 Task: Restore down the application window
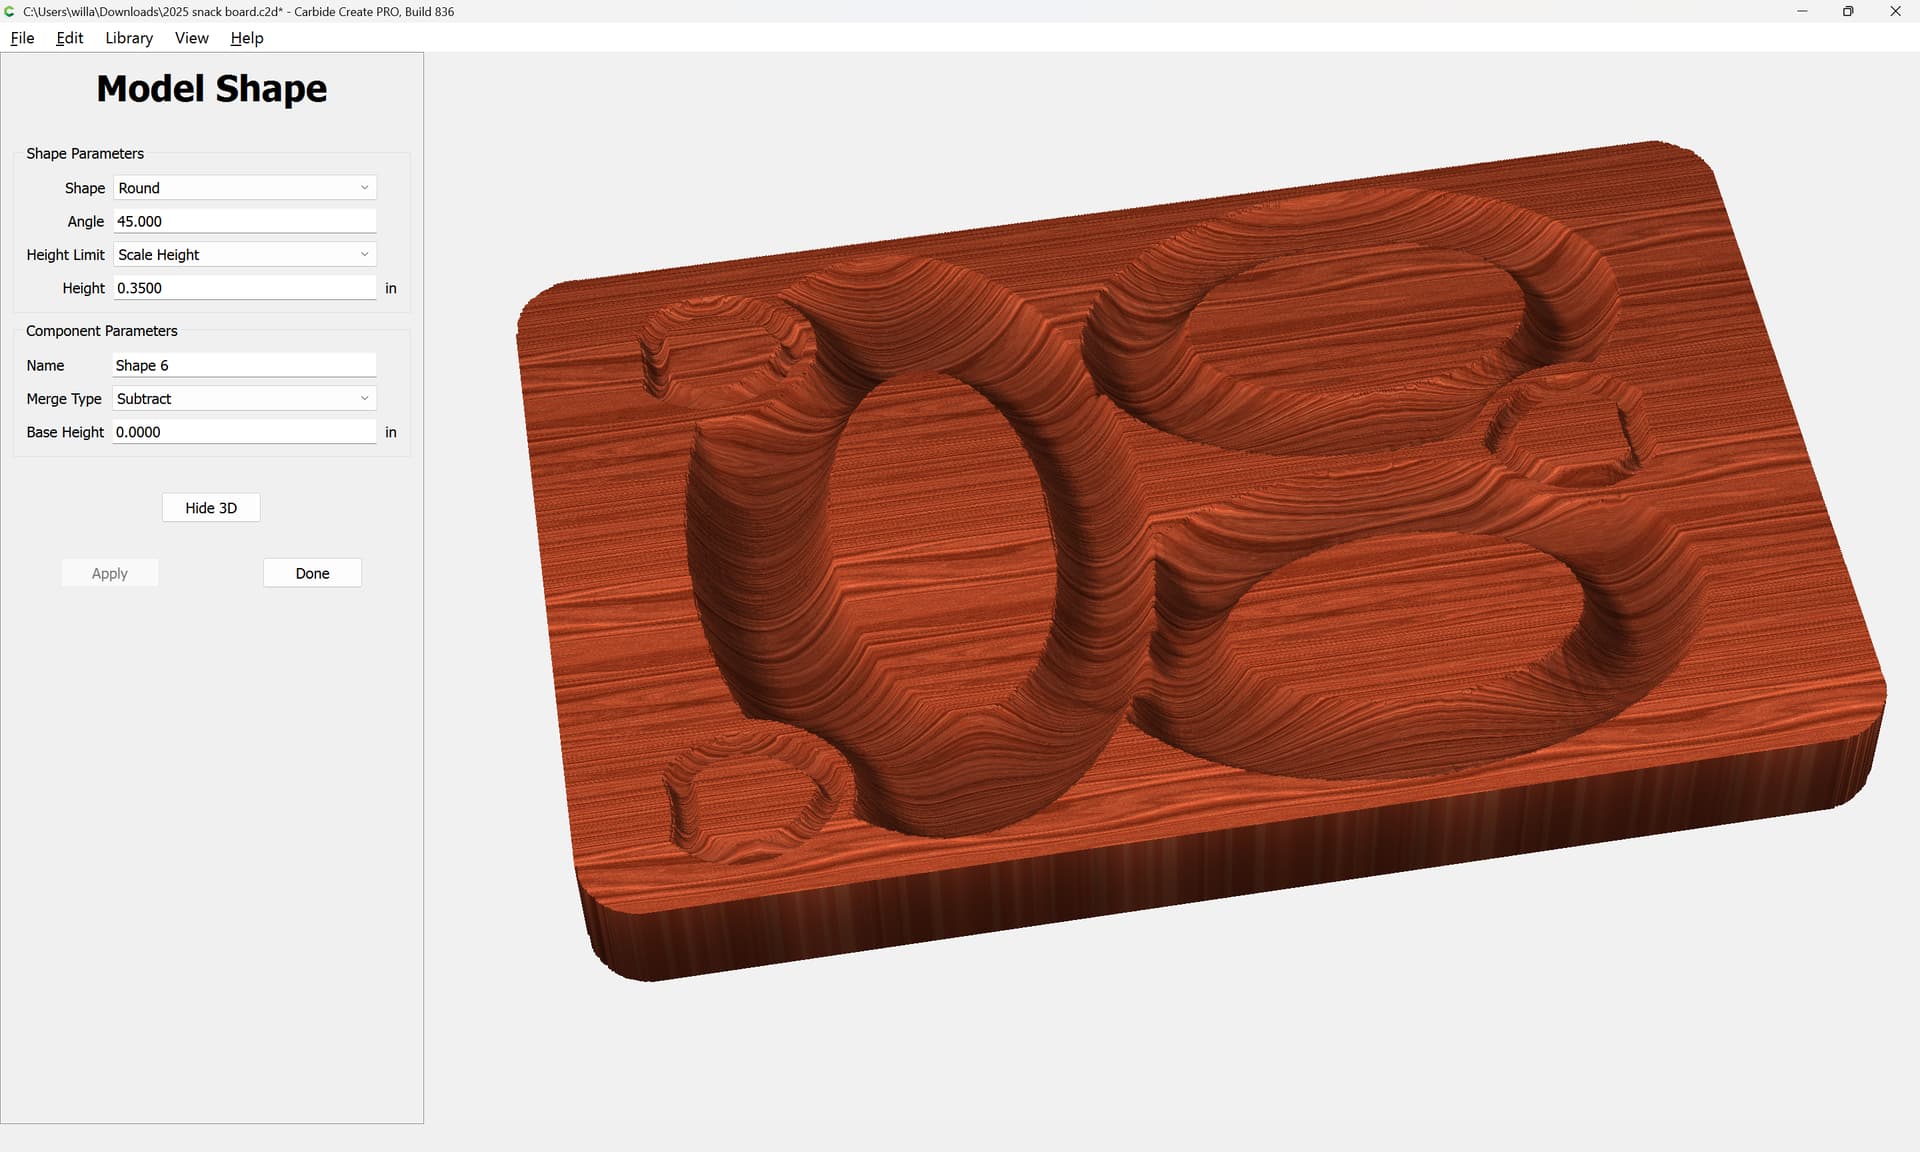point(1848,11)
